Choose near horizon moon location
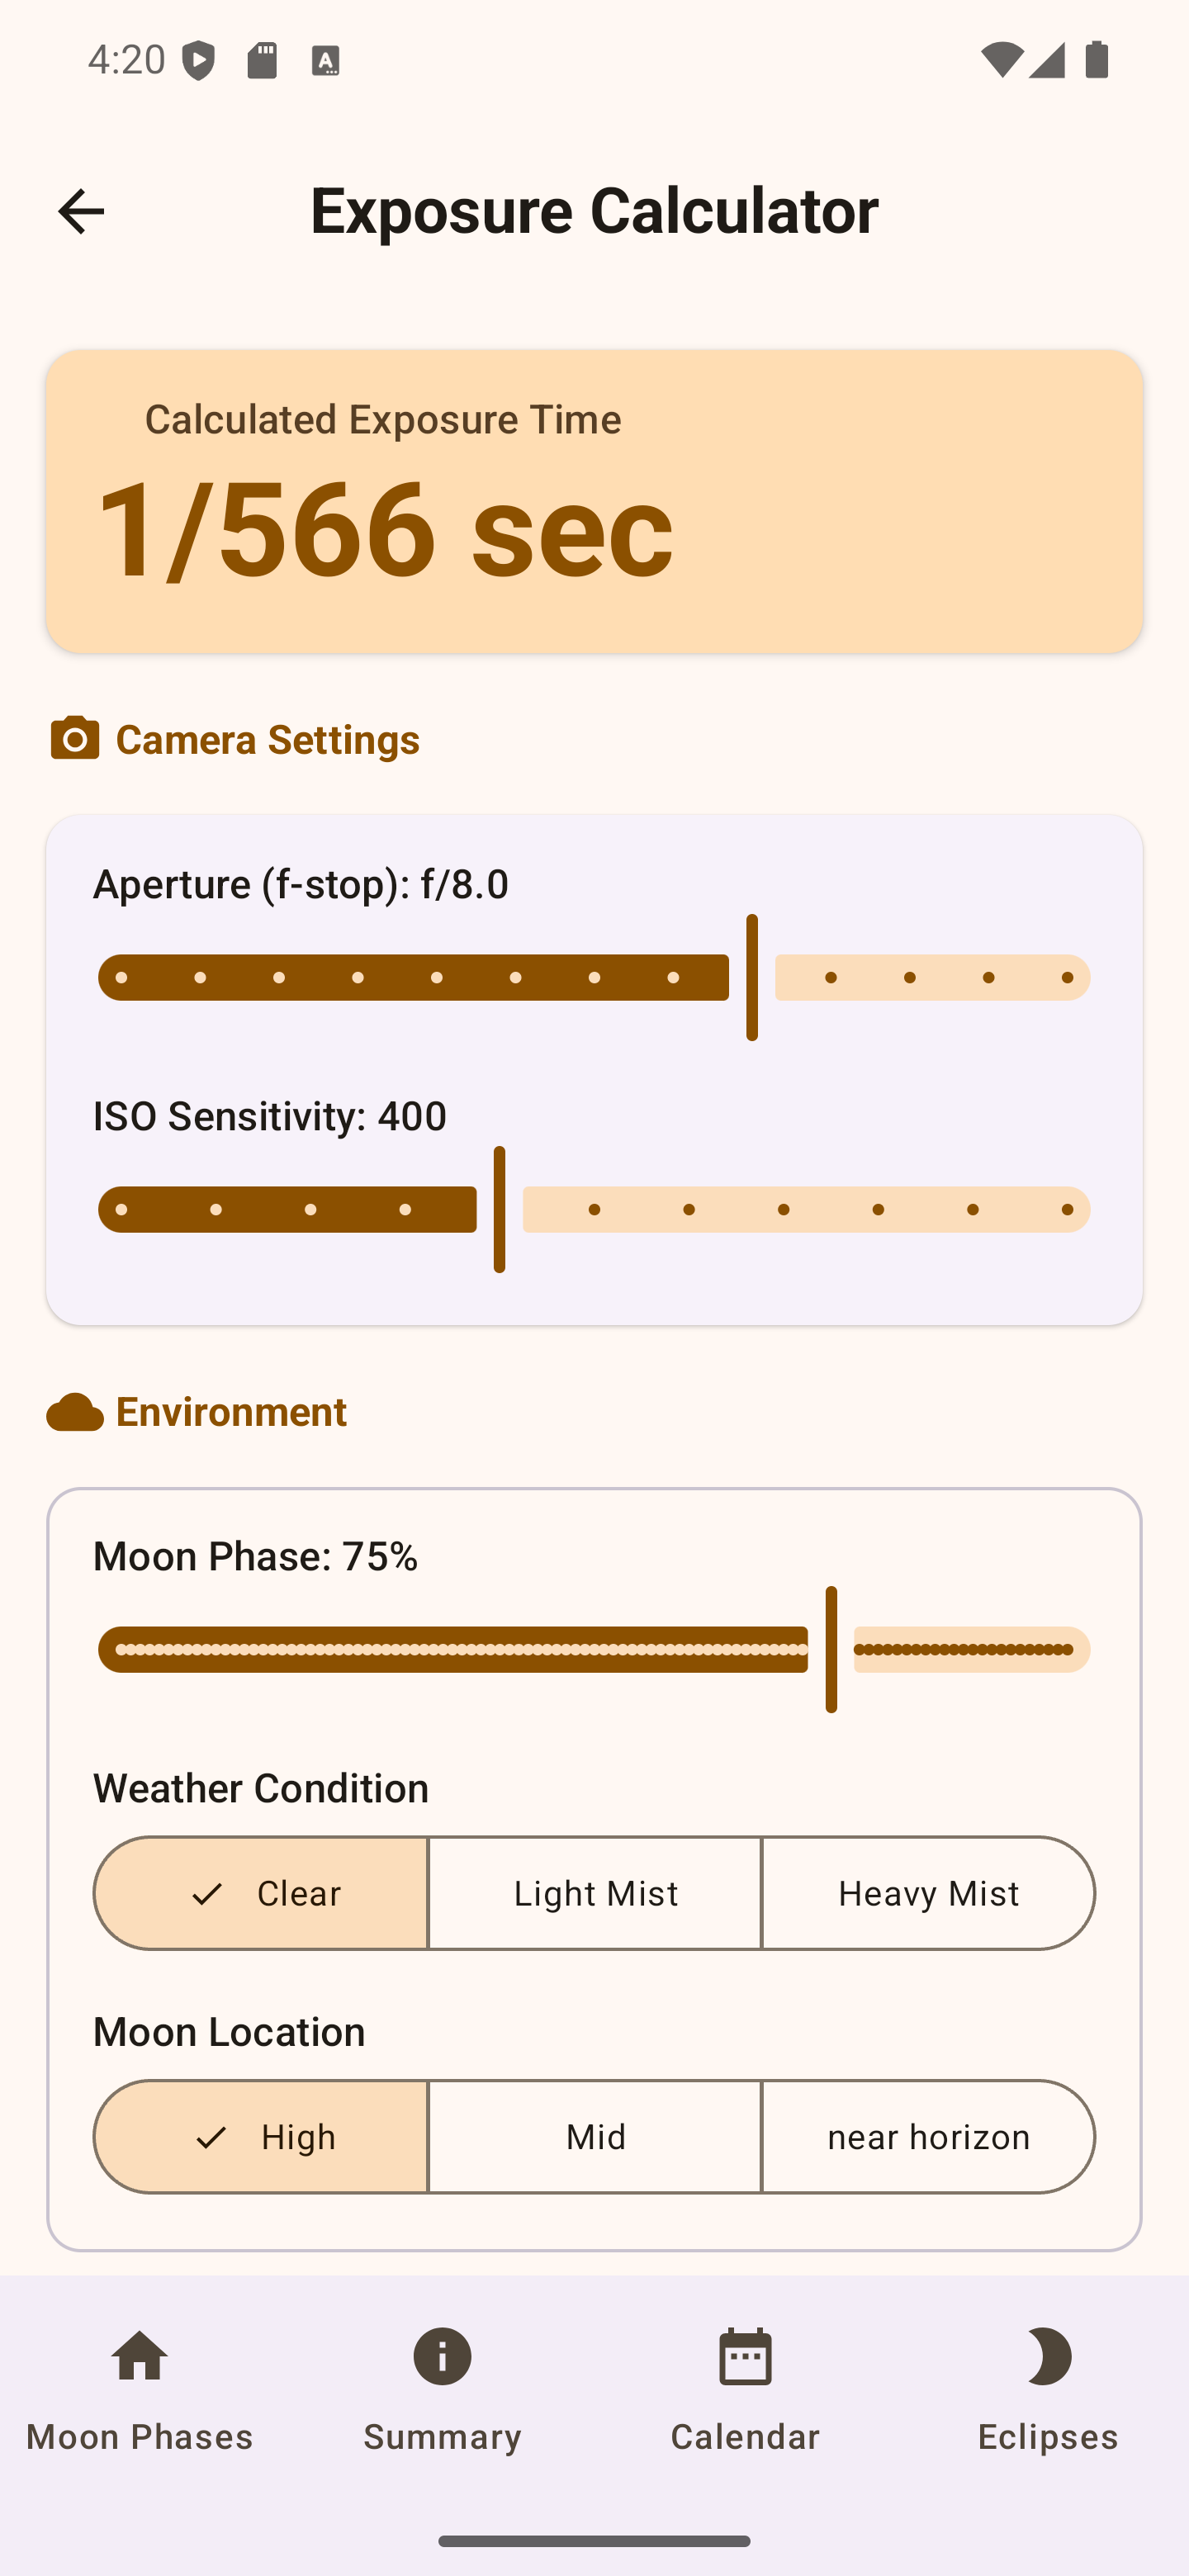 928,2137
